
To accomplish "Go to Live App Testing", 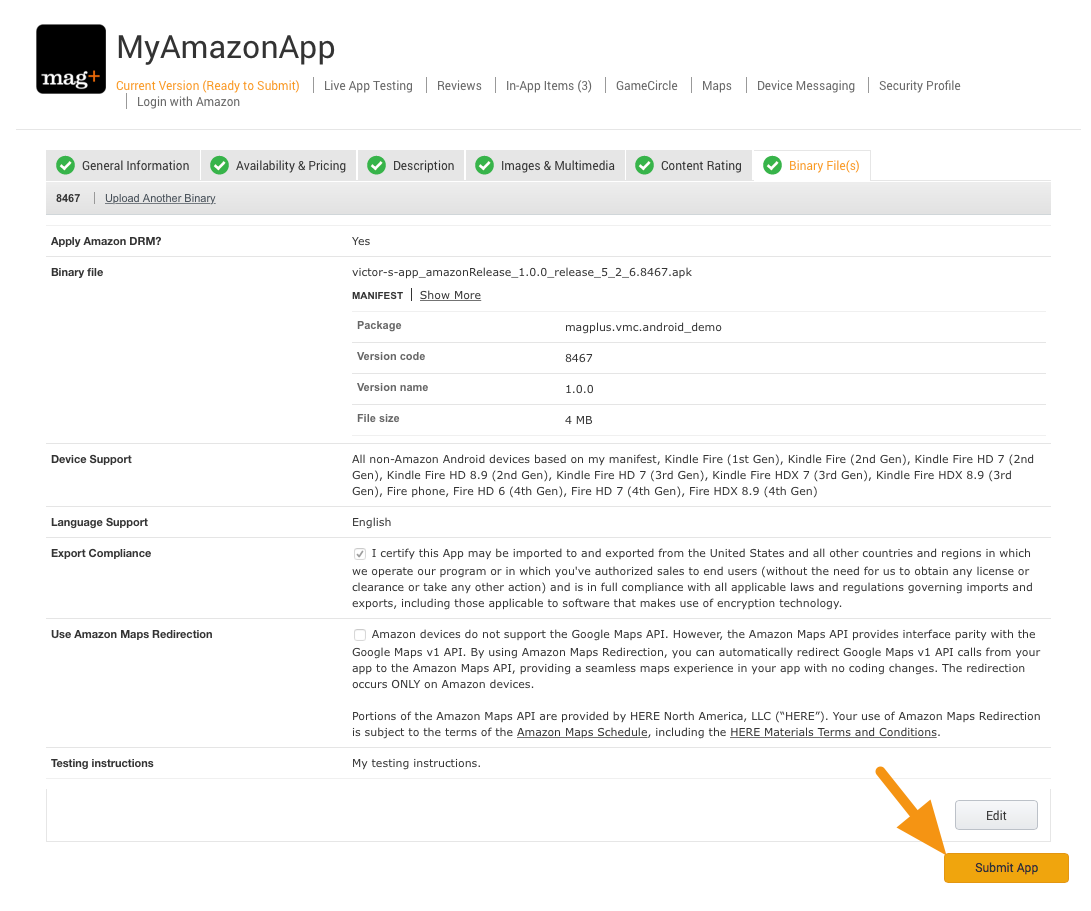I will point(368,86).
